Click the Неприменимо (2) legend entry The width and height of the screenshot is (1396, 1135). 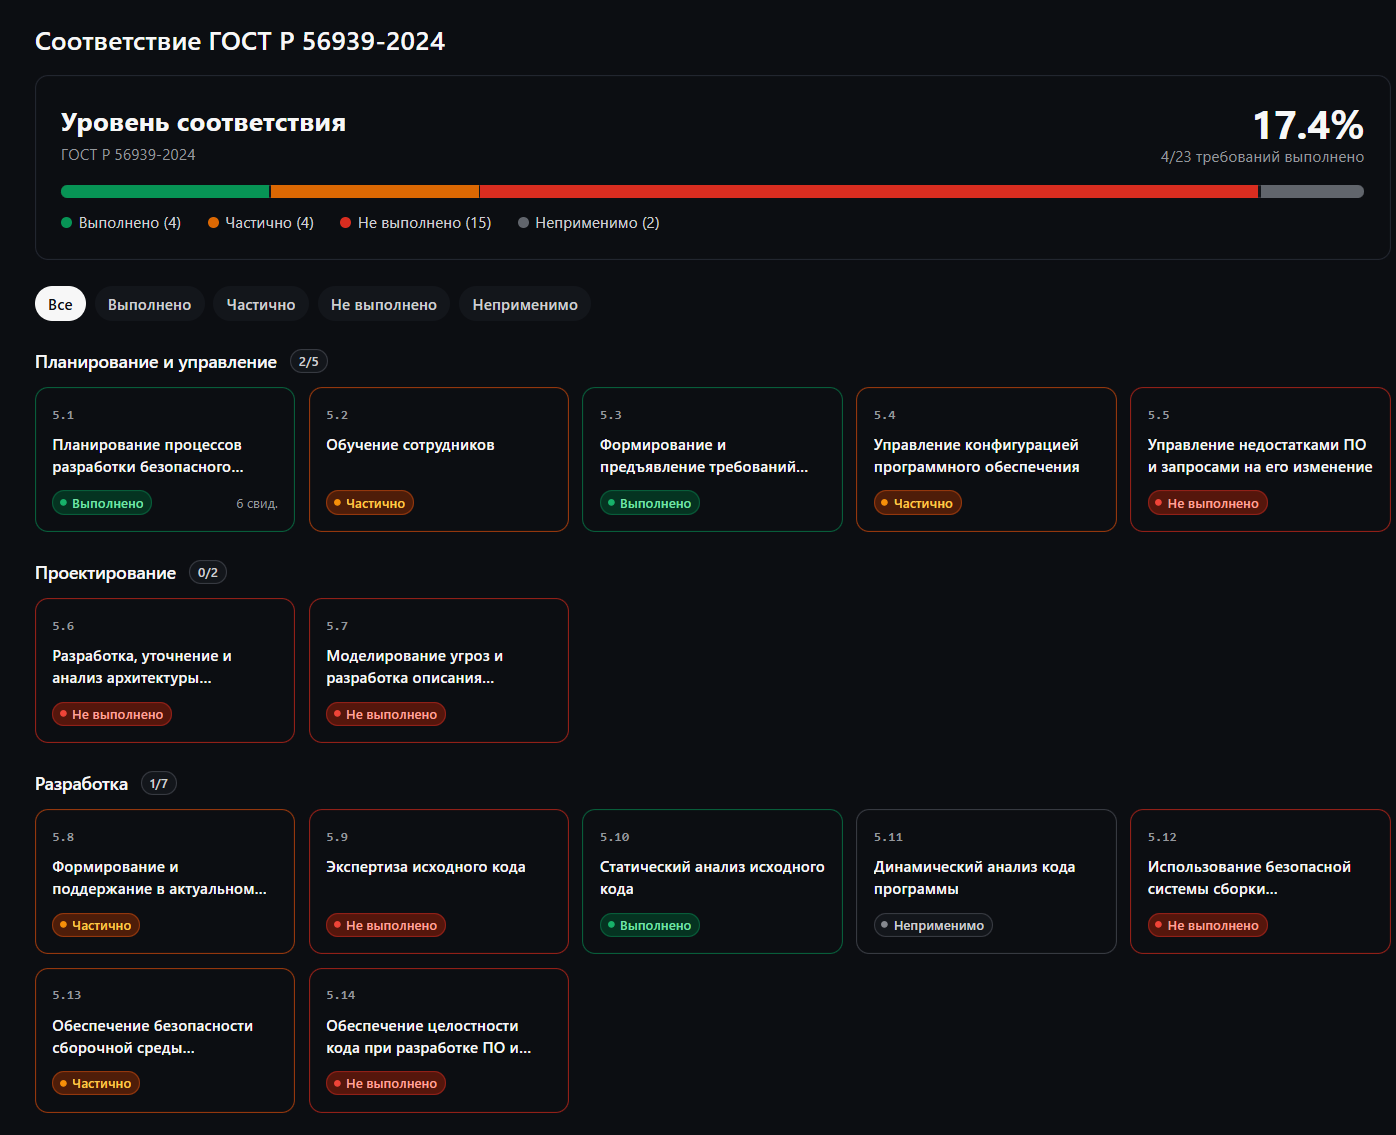pyautogui.click(x=589, y=223)
